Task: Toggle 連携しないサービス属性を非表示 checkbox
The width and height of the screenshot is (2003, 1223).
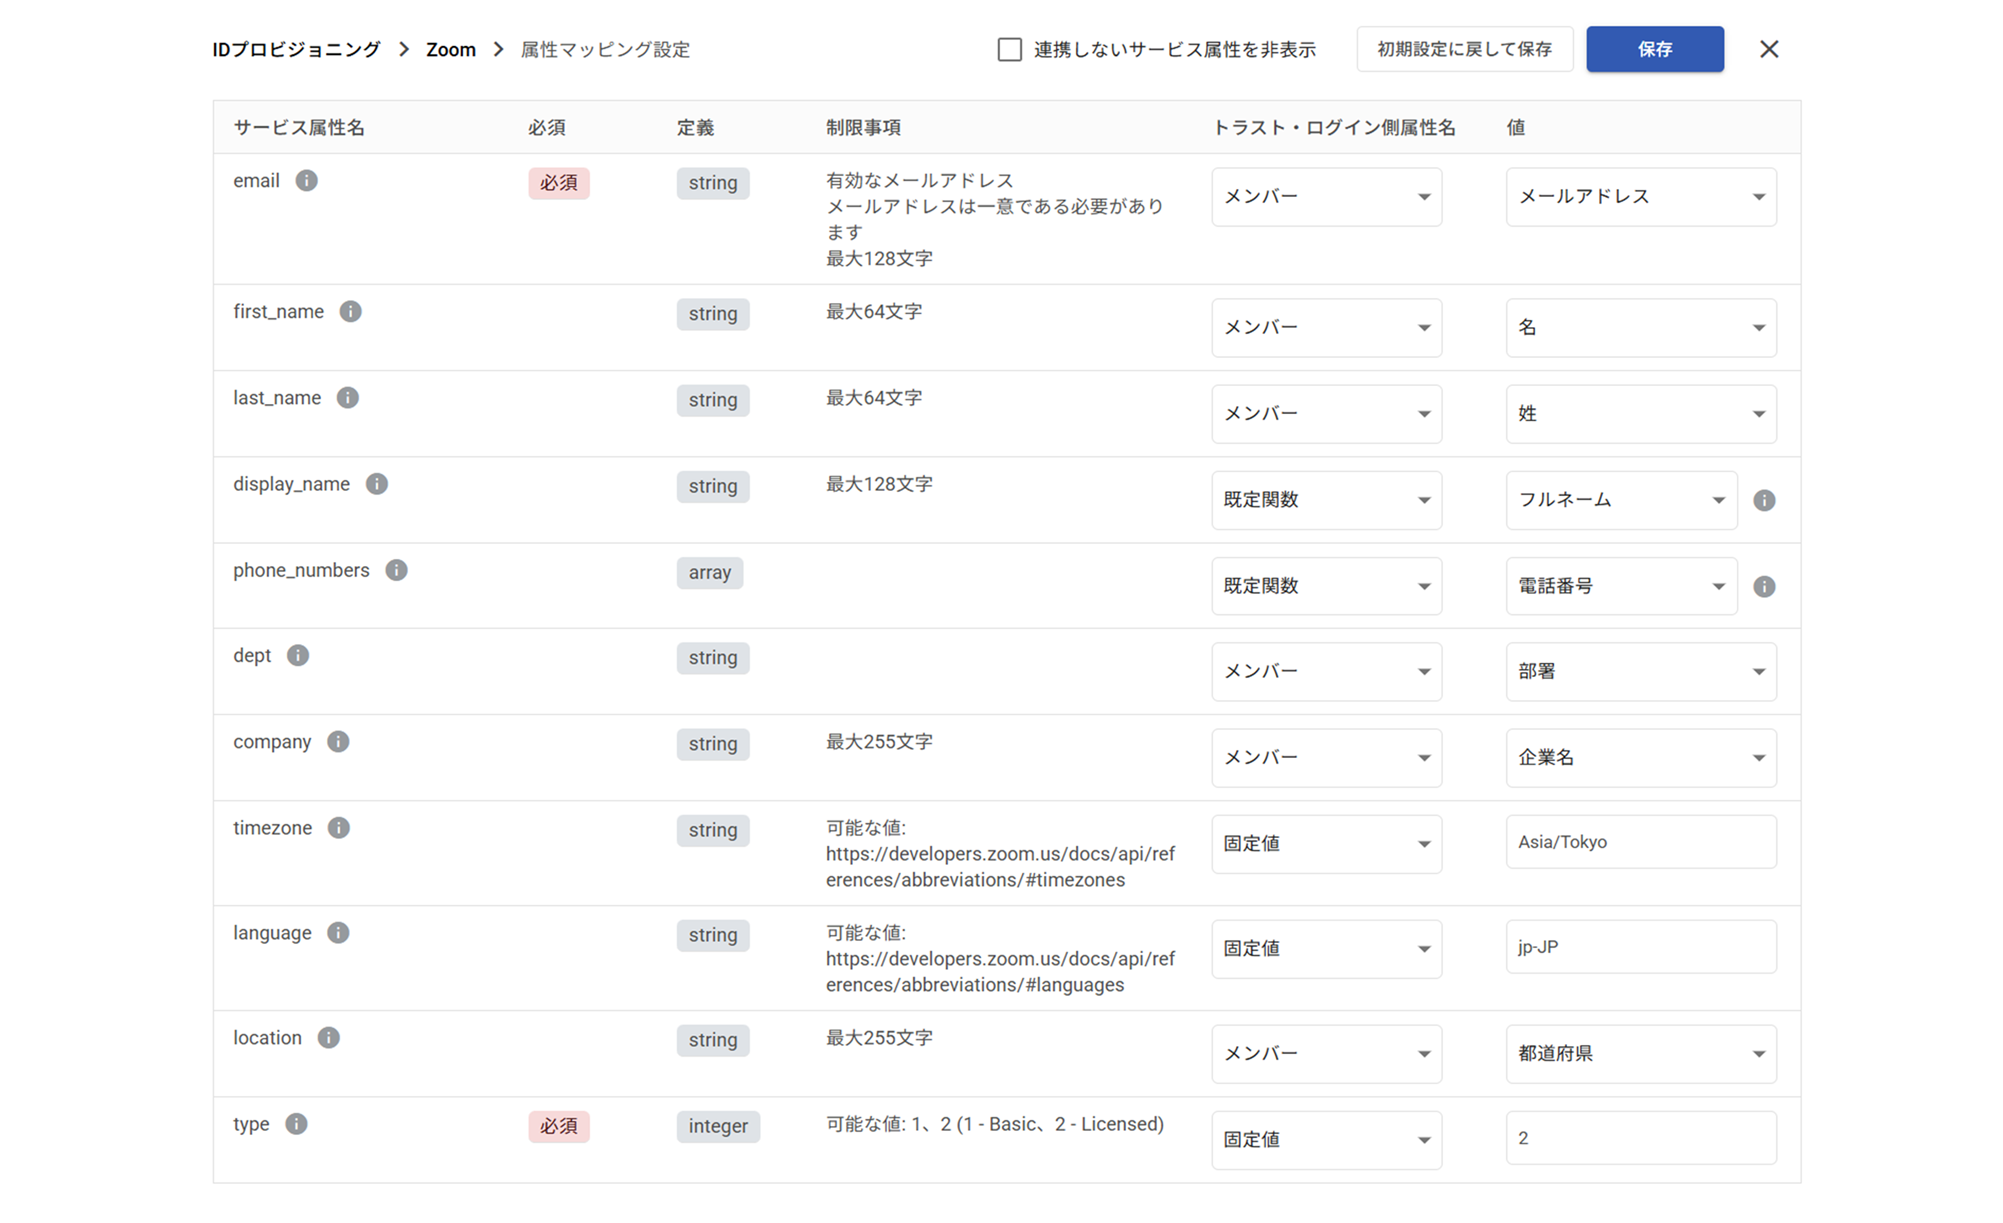Action: tap(1010, 49)
